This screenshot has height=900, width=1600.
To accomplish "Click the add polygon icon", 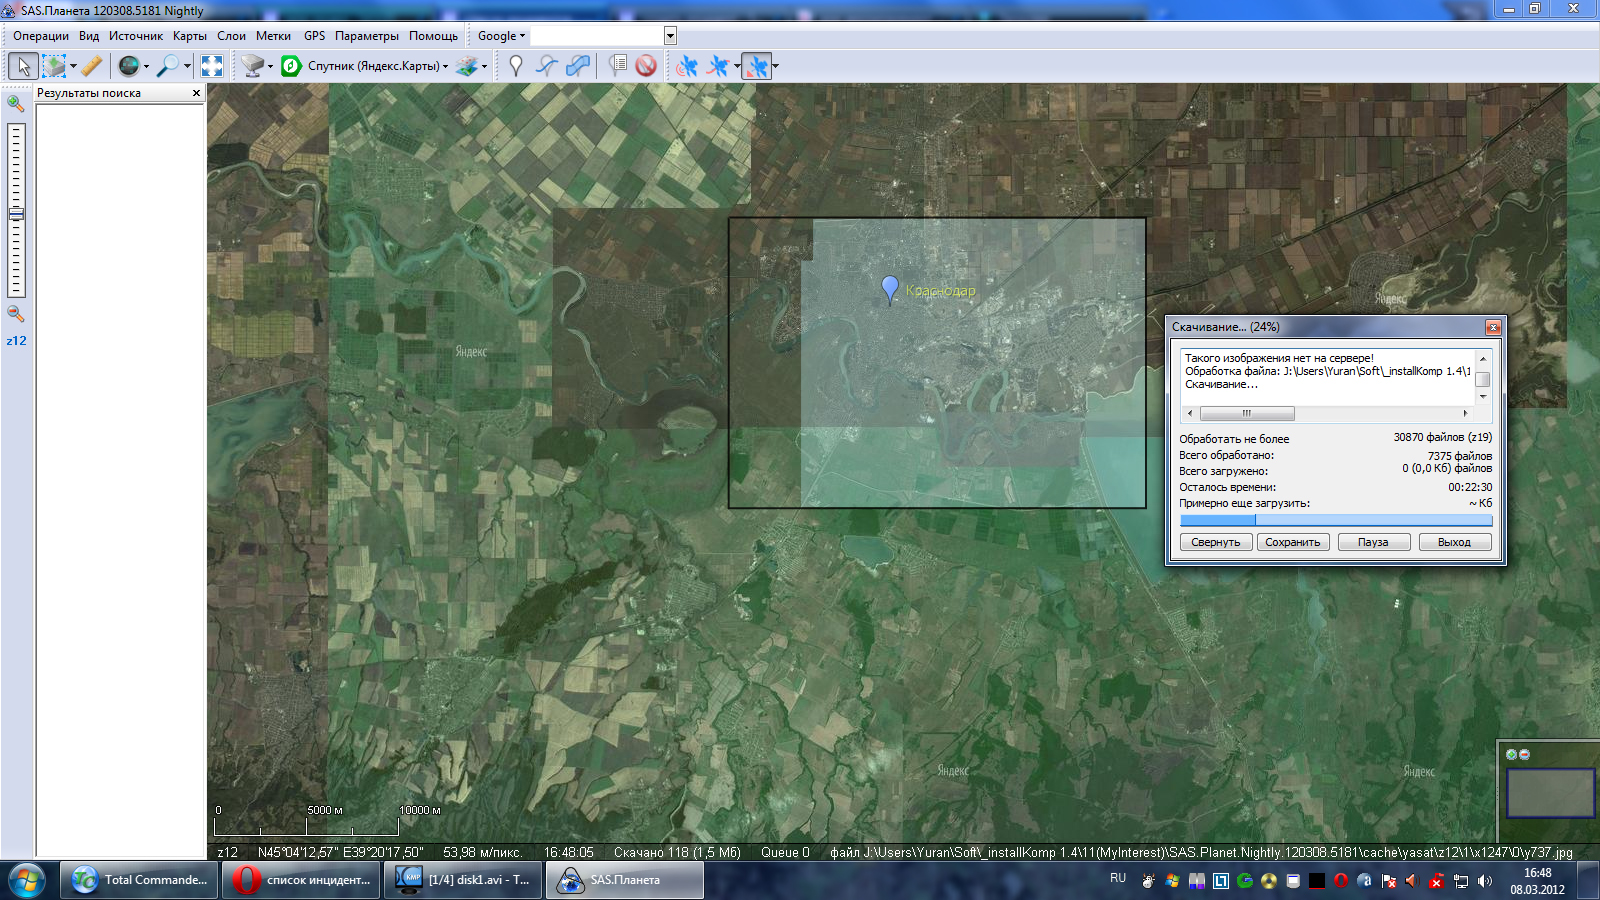I will pos(577,66).
